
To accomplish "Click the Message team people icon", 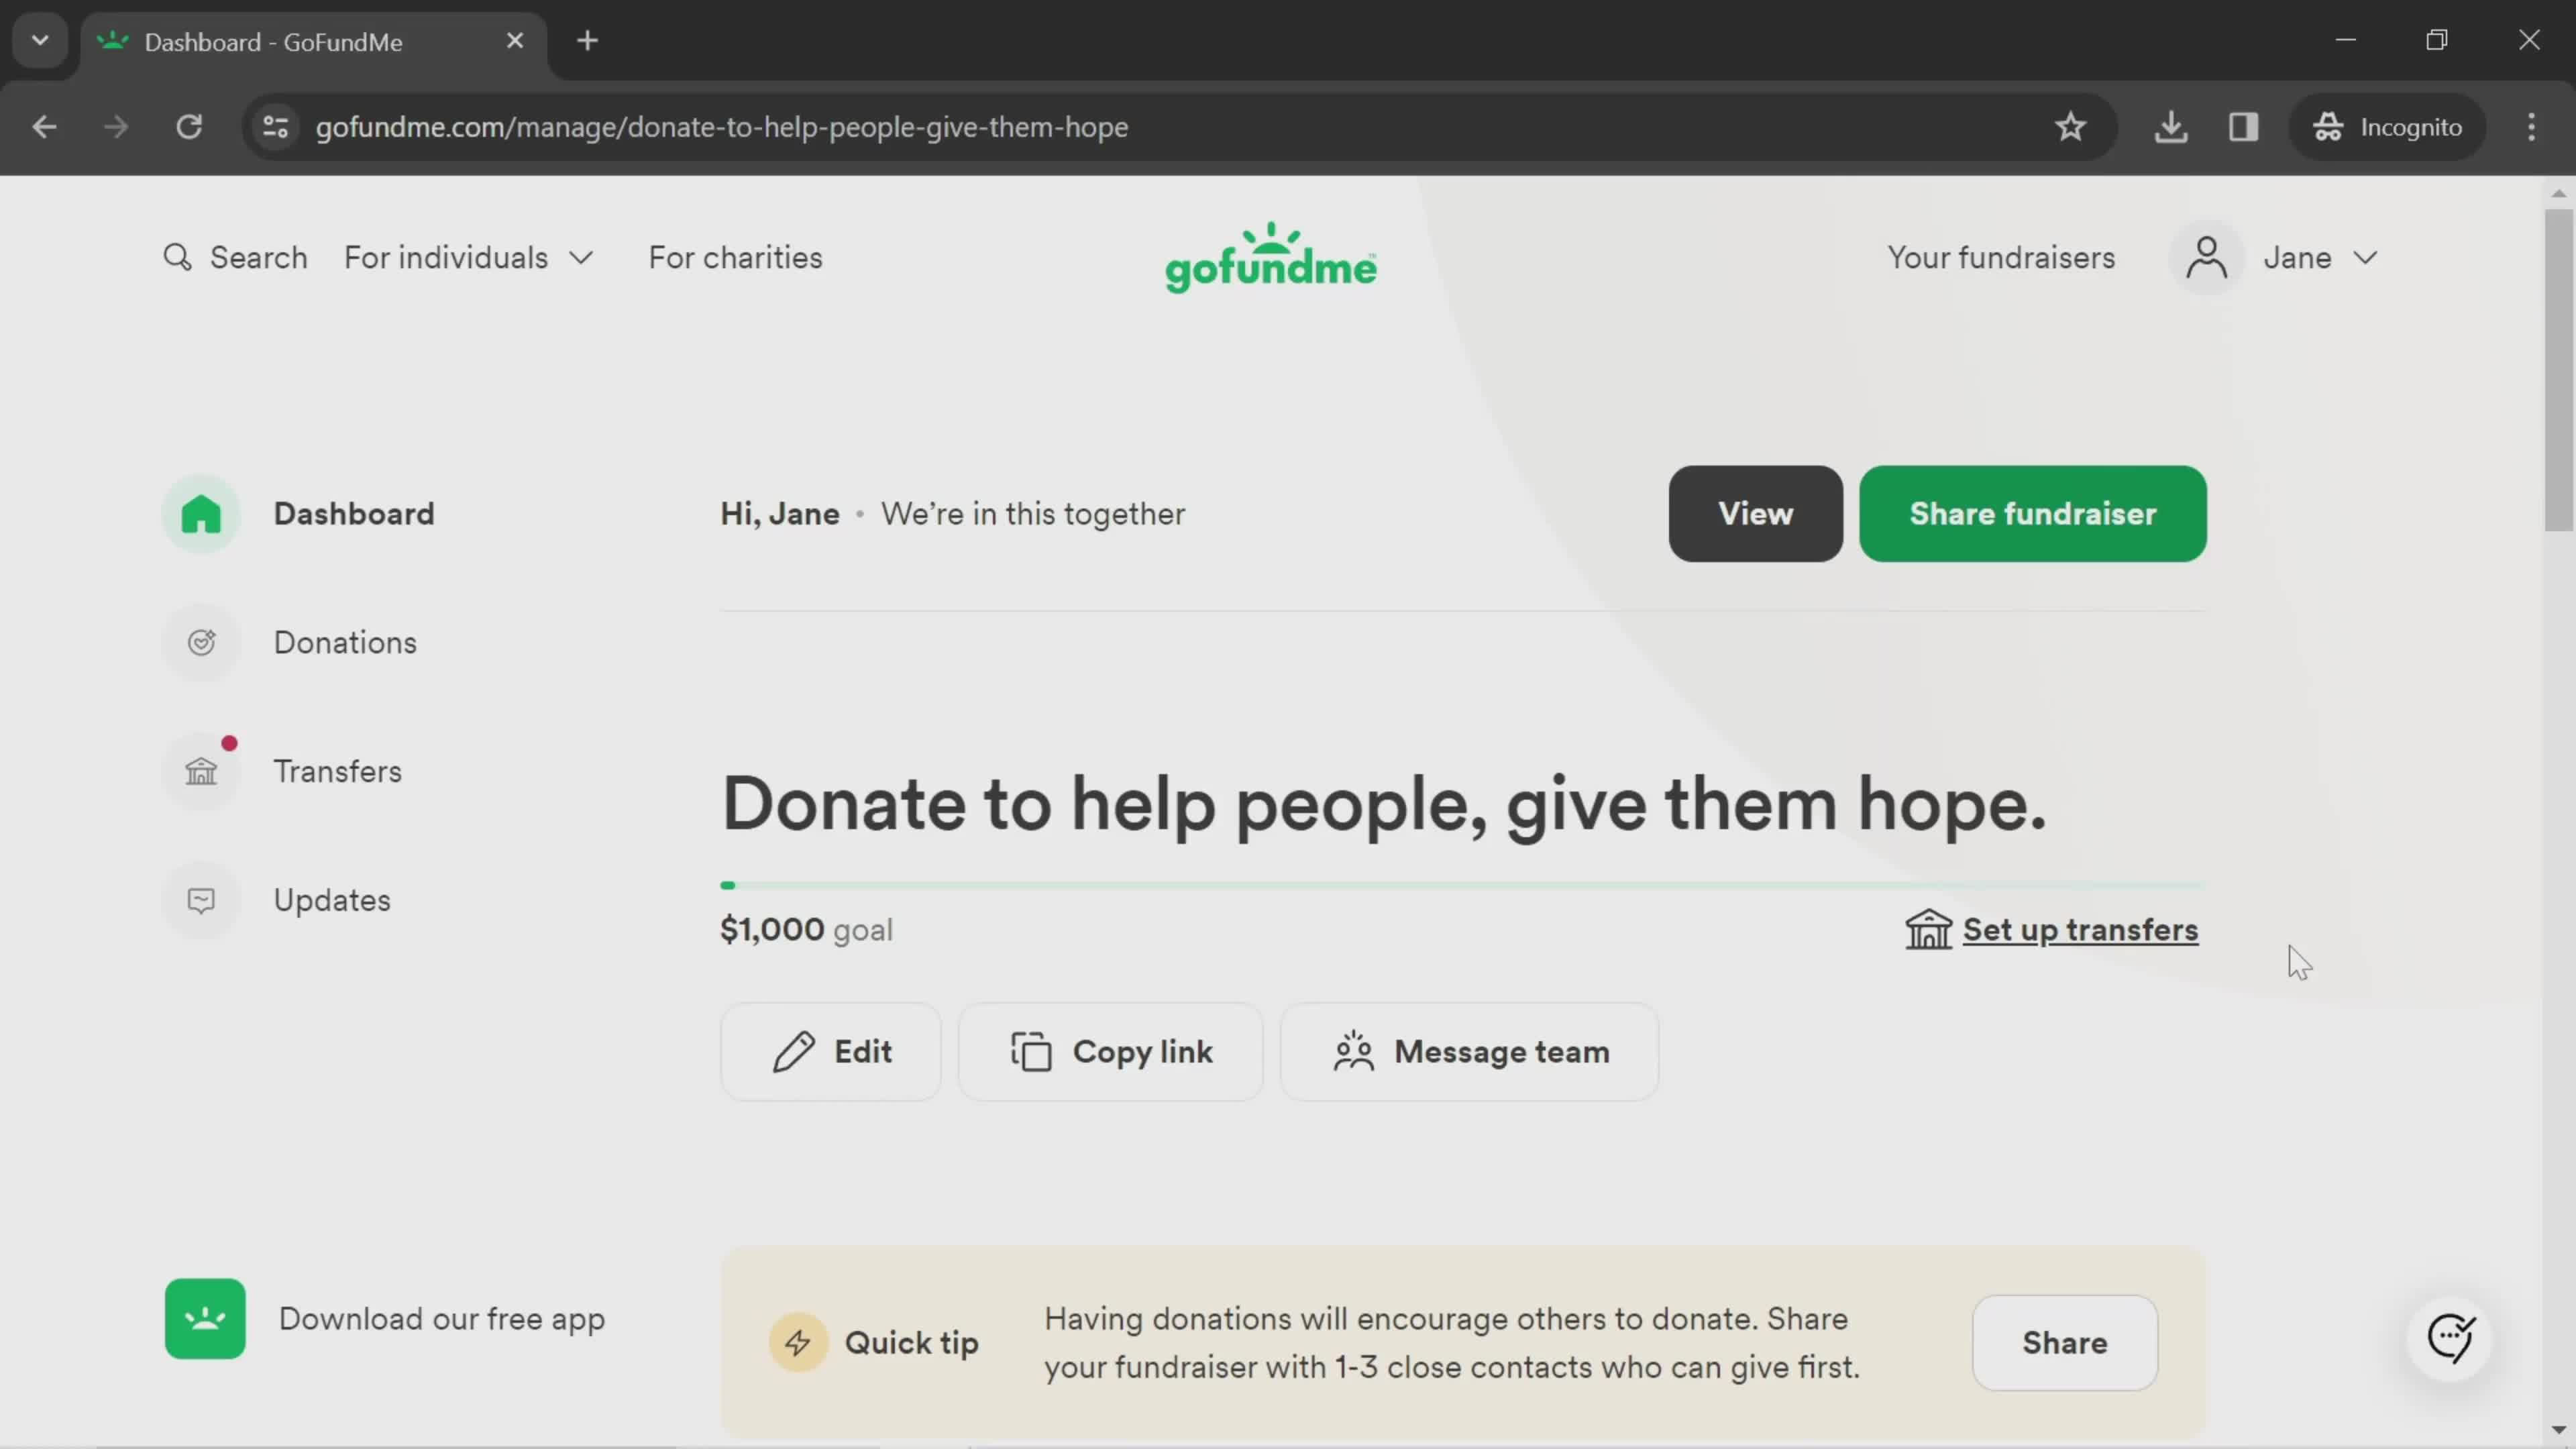I will (1354, 1051).
